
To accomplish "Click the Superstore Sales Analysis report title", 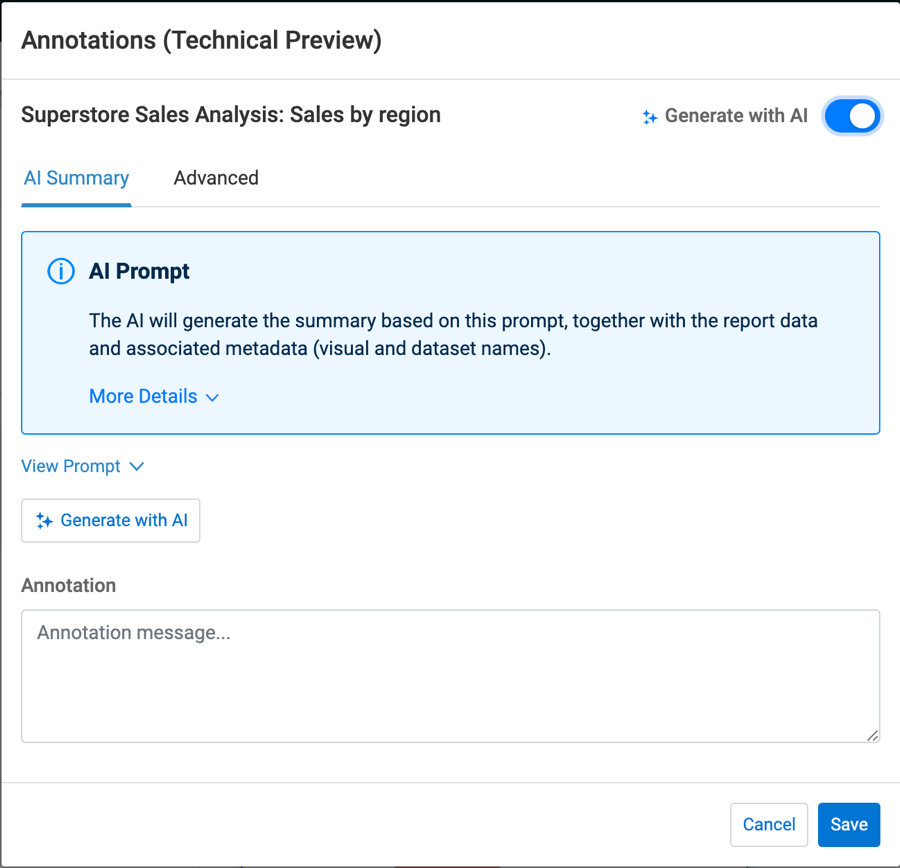I will [231, 115].
